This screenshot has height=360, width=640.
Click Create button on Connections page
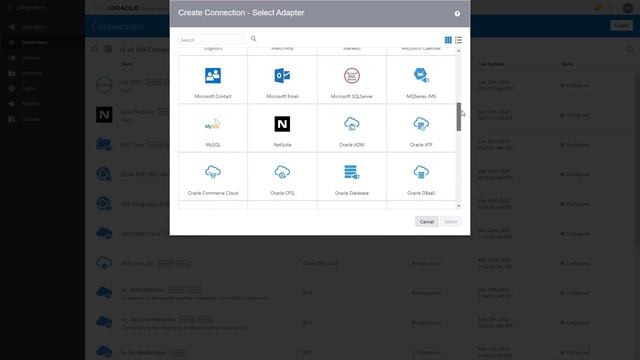(621, 25)
